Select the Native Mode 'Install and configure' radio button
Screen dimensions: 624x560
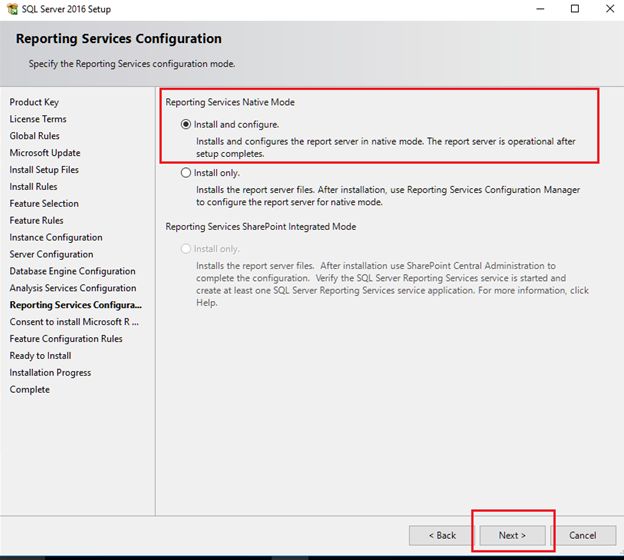coord(186,125)
